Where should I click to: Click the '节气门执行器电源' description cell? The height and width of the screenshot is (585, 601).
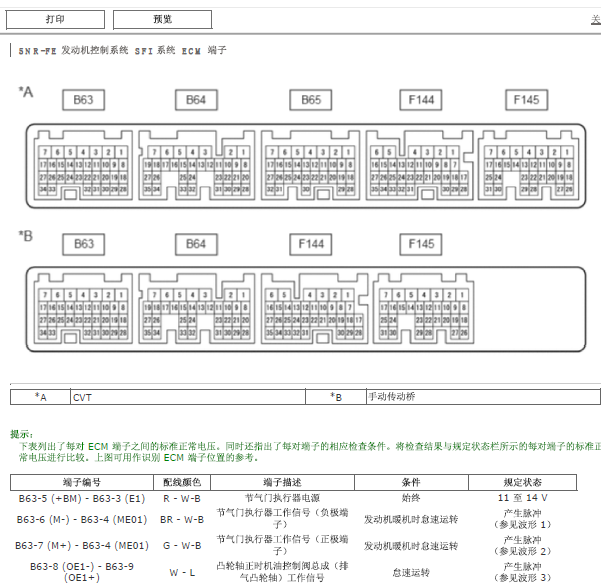click(282, 498)
